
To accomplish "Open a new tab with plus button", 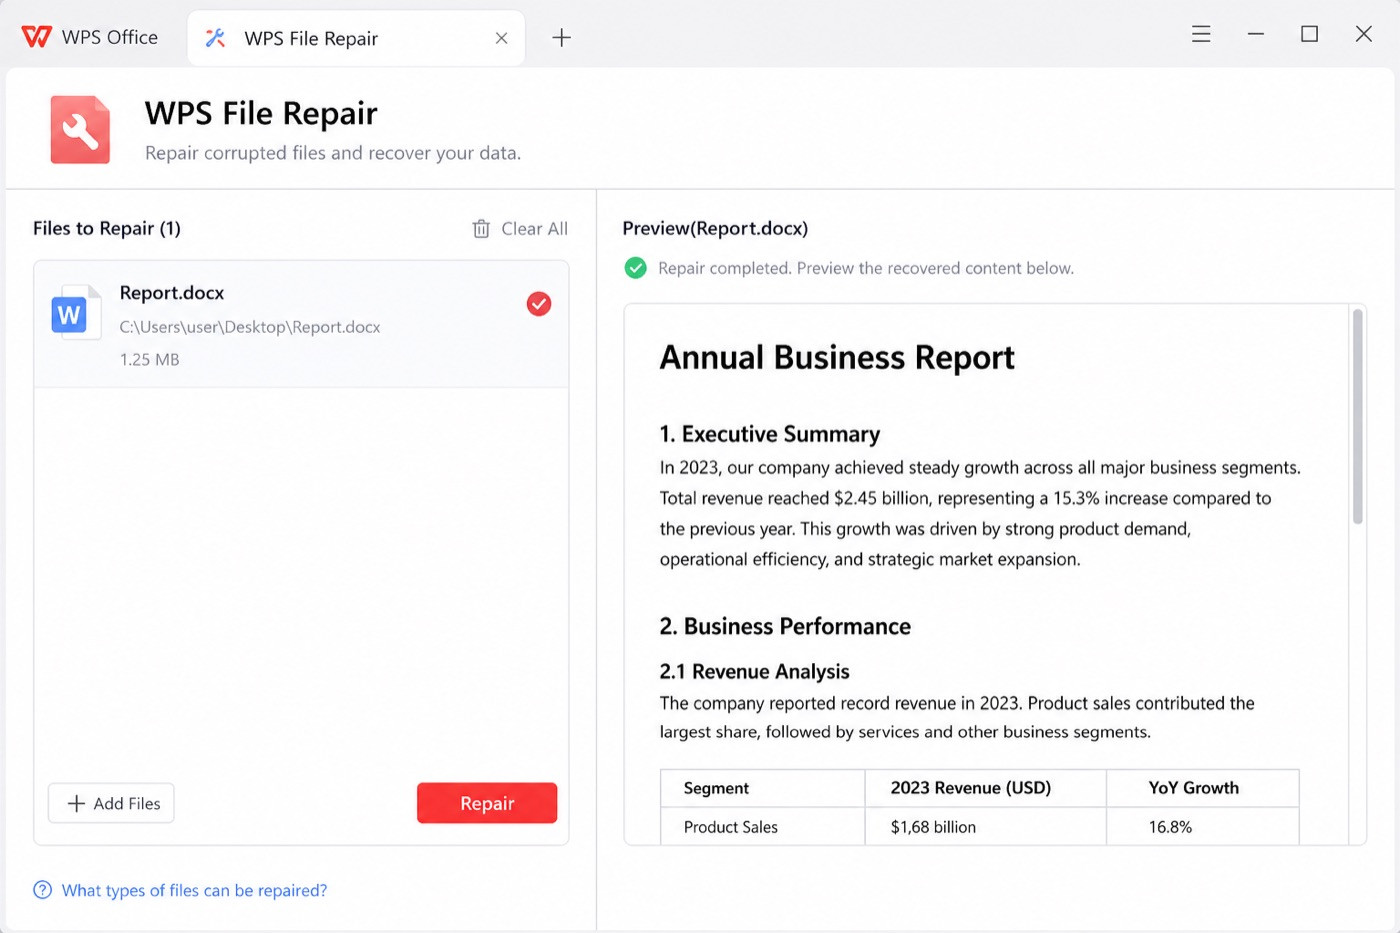I will point(561,38).
